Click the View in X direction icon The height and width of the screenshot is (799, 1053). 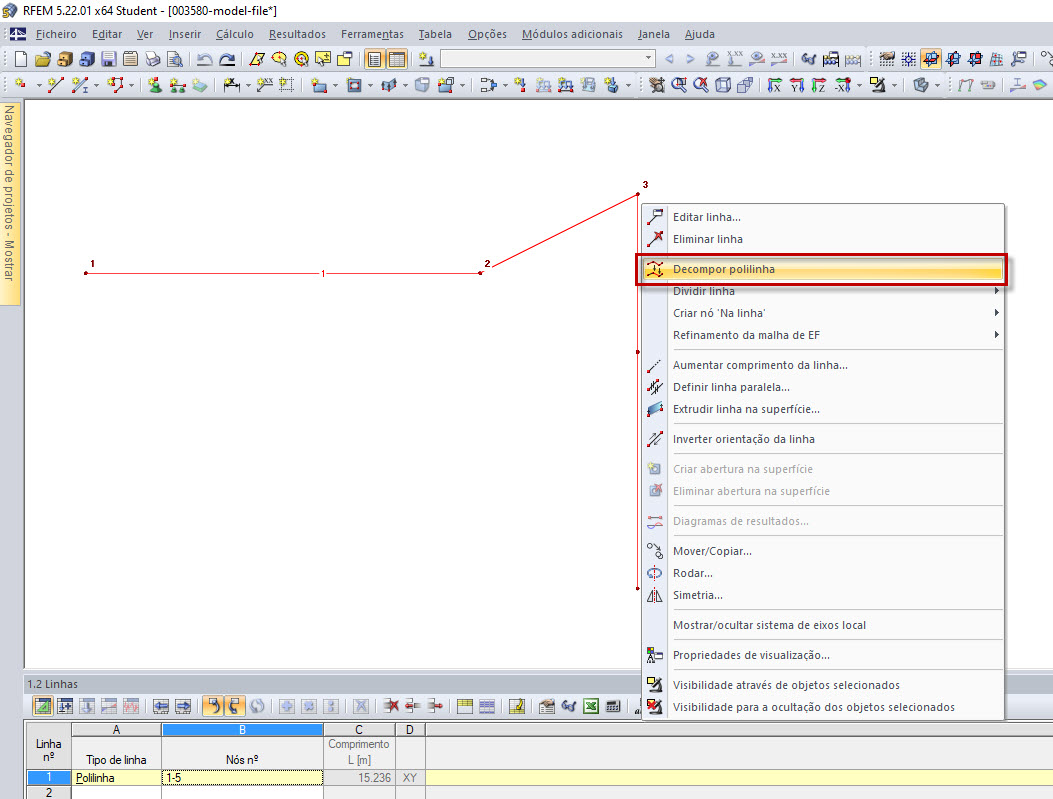tap(774, 85)
